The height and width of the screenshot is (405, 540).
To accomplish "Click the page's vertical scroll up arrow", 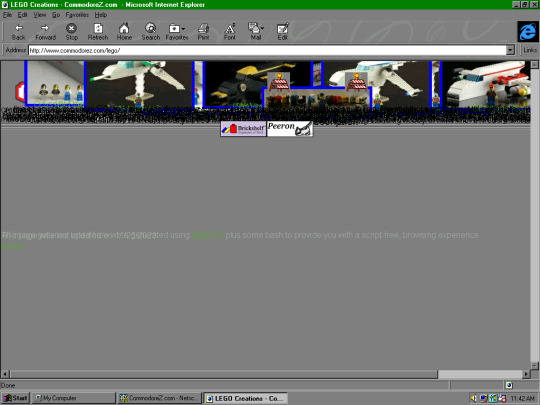I will 534,65.
